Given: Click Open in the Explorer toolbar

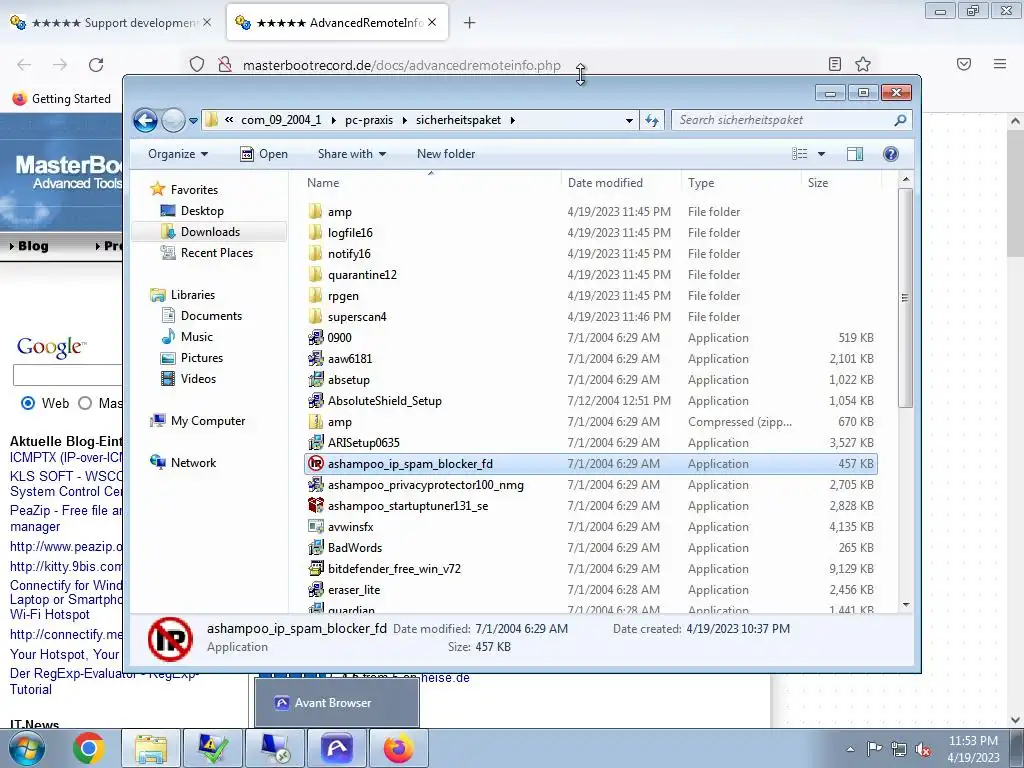Looking at the screenshot, I should click(264, 154).
